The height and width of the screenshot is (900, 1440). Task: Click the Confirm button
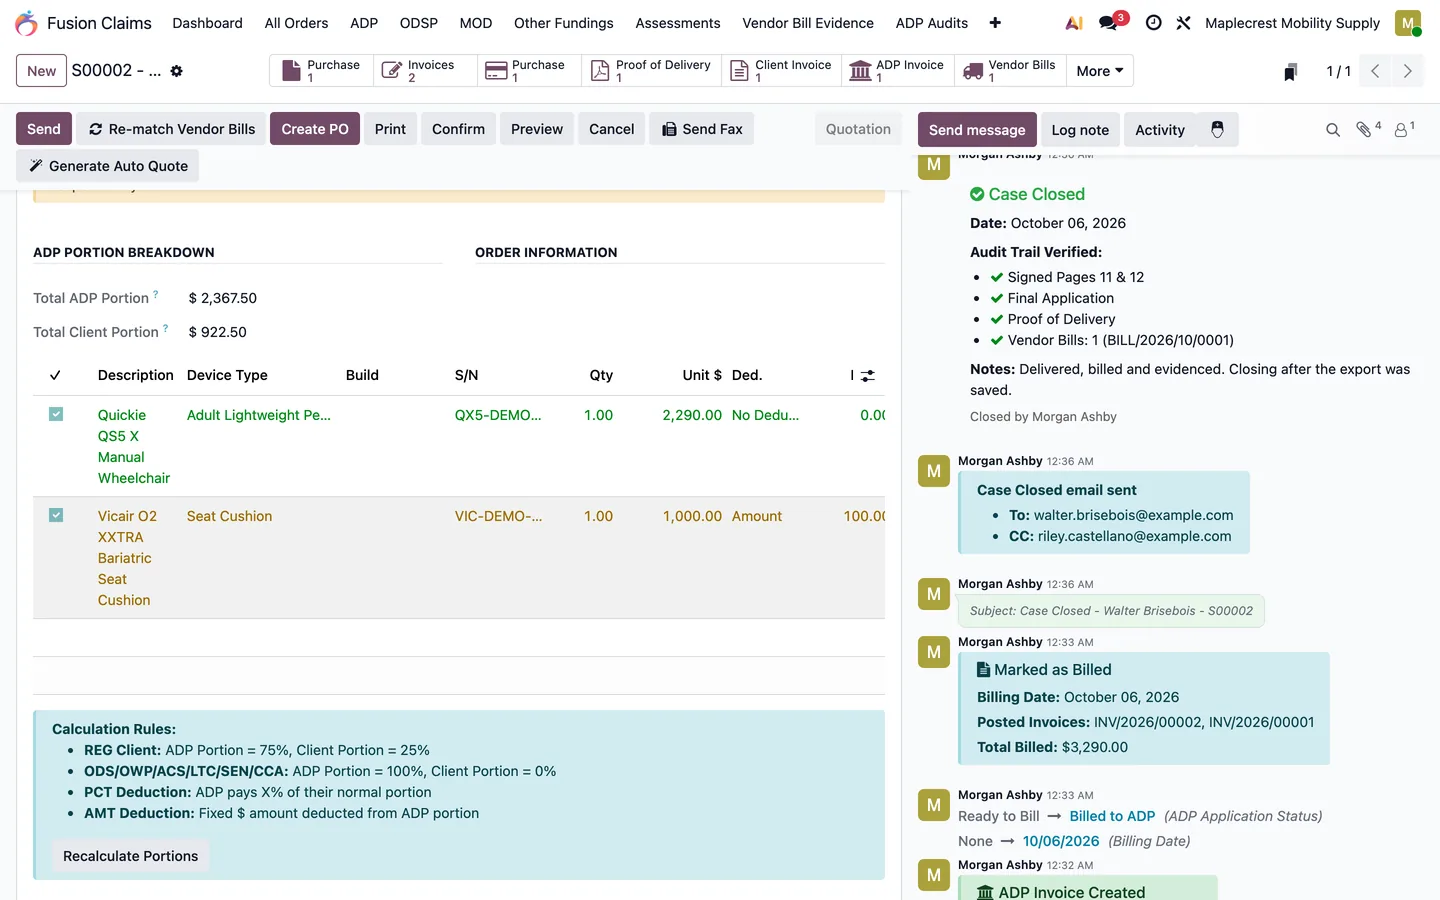458,129
